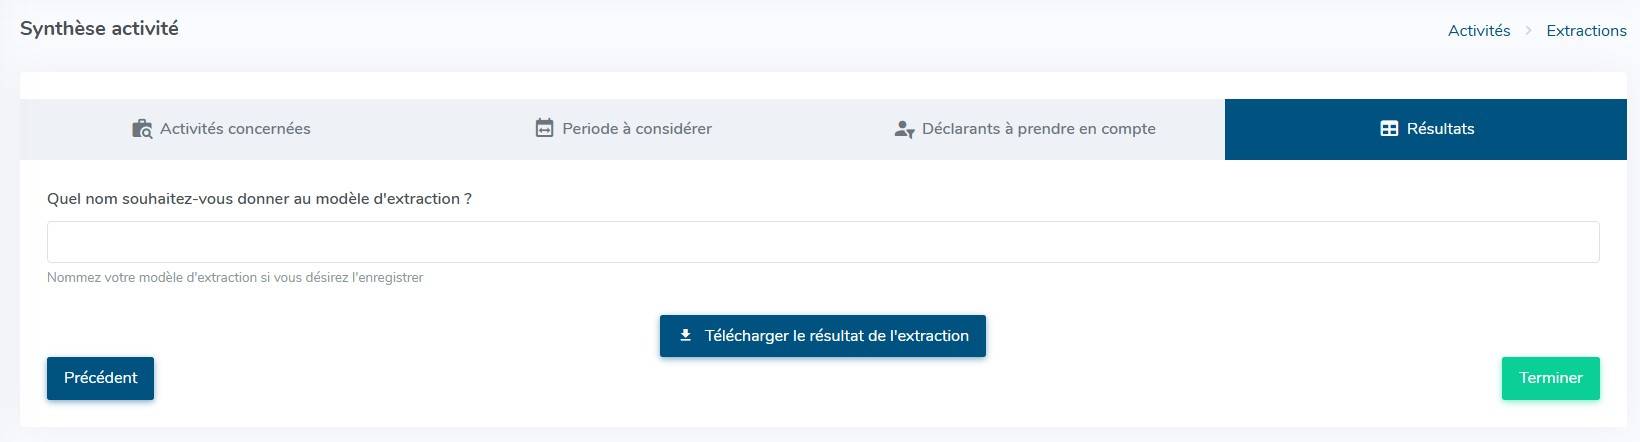
Task: Click the breadcrumb chevron separator
Action: pyautogui.click(x=1528, y=31)
